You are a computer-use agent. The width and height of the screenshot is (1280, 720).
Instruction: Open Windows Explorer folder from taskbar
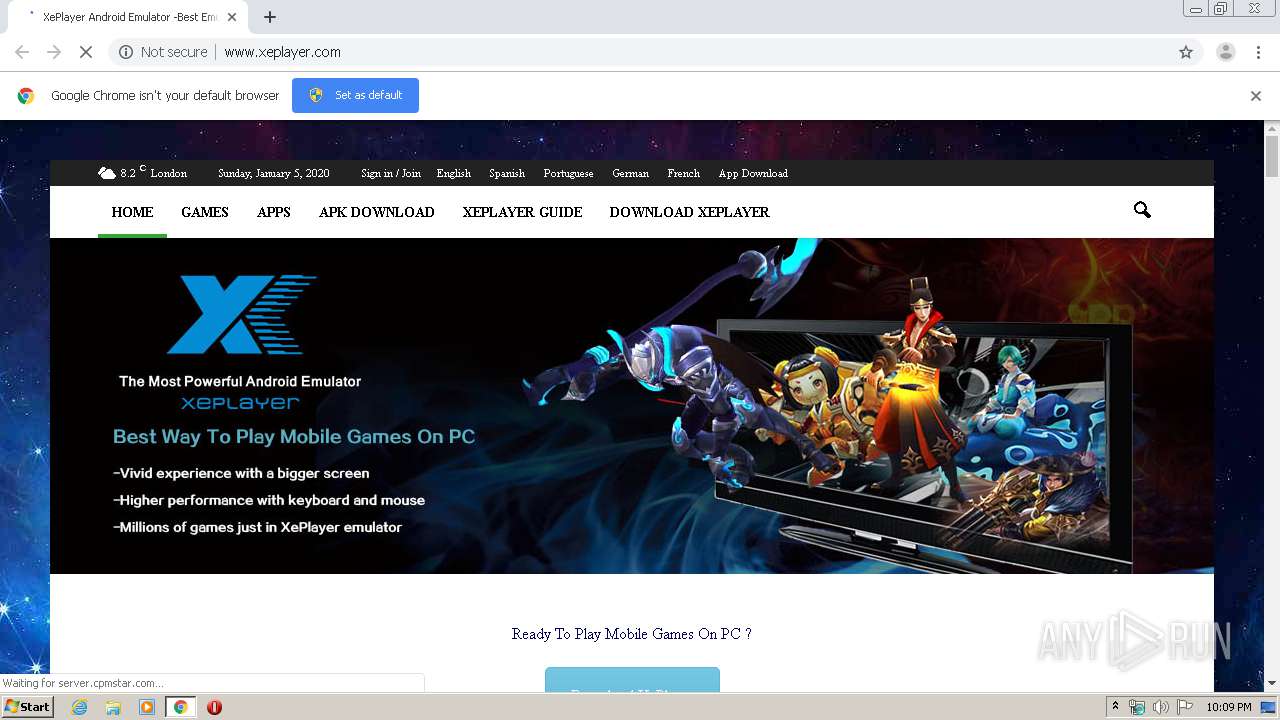click(x=113, y=707)
